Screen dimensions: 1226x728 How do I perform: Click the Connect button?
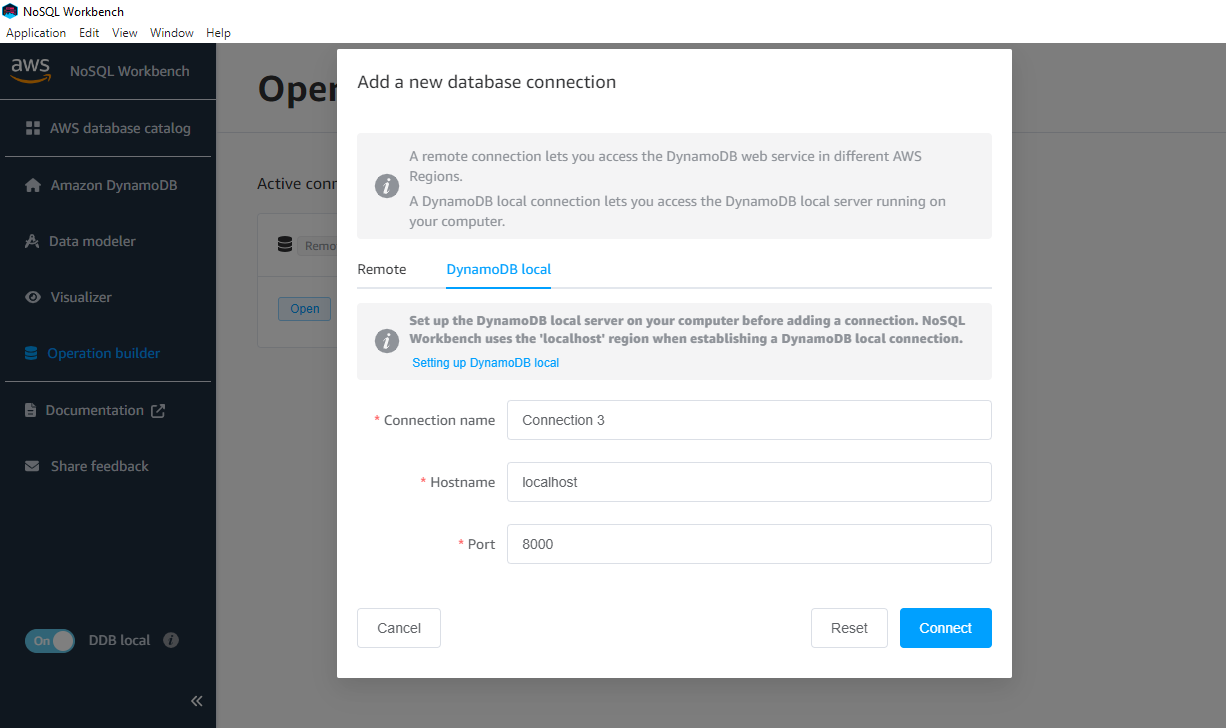945,627
